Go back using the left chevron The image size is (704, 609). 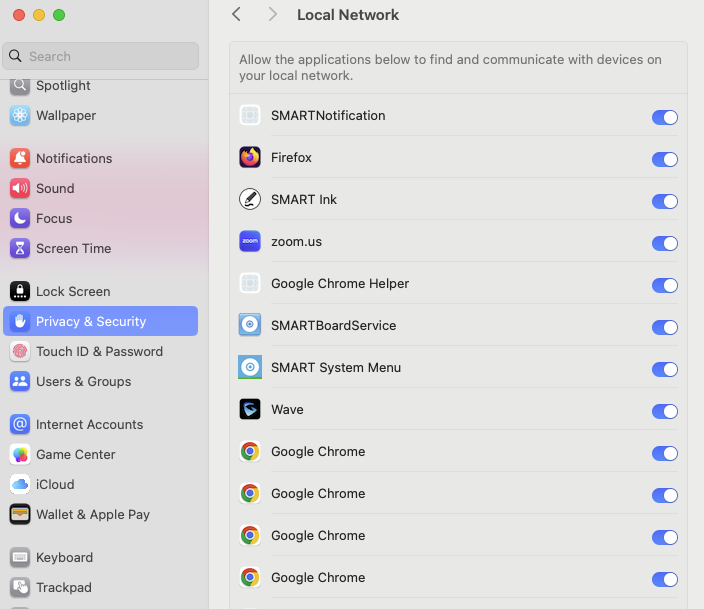[x=236, y=15]
